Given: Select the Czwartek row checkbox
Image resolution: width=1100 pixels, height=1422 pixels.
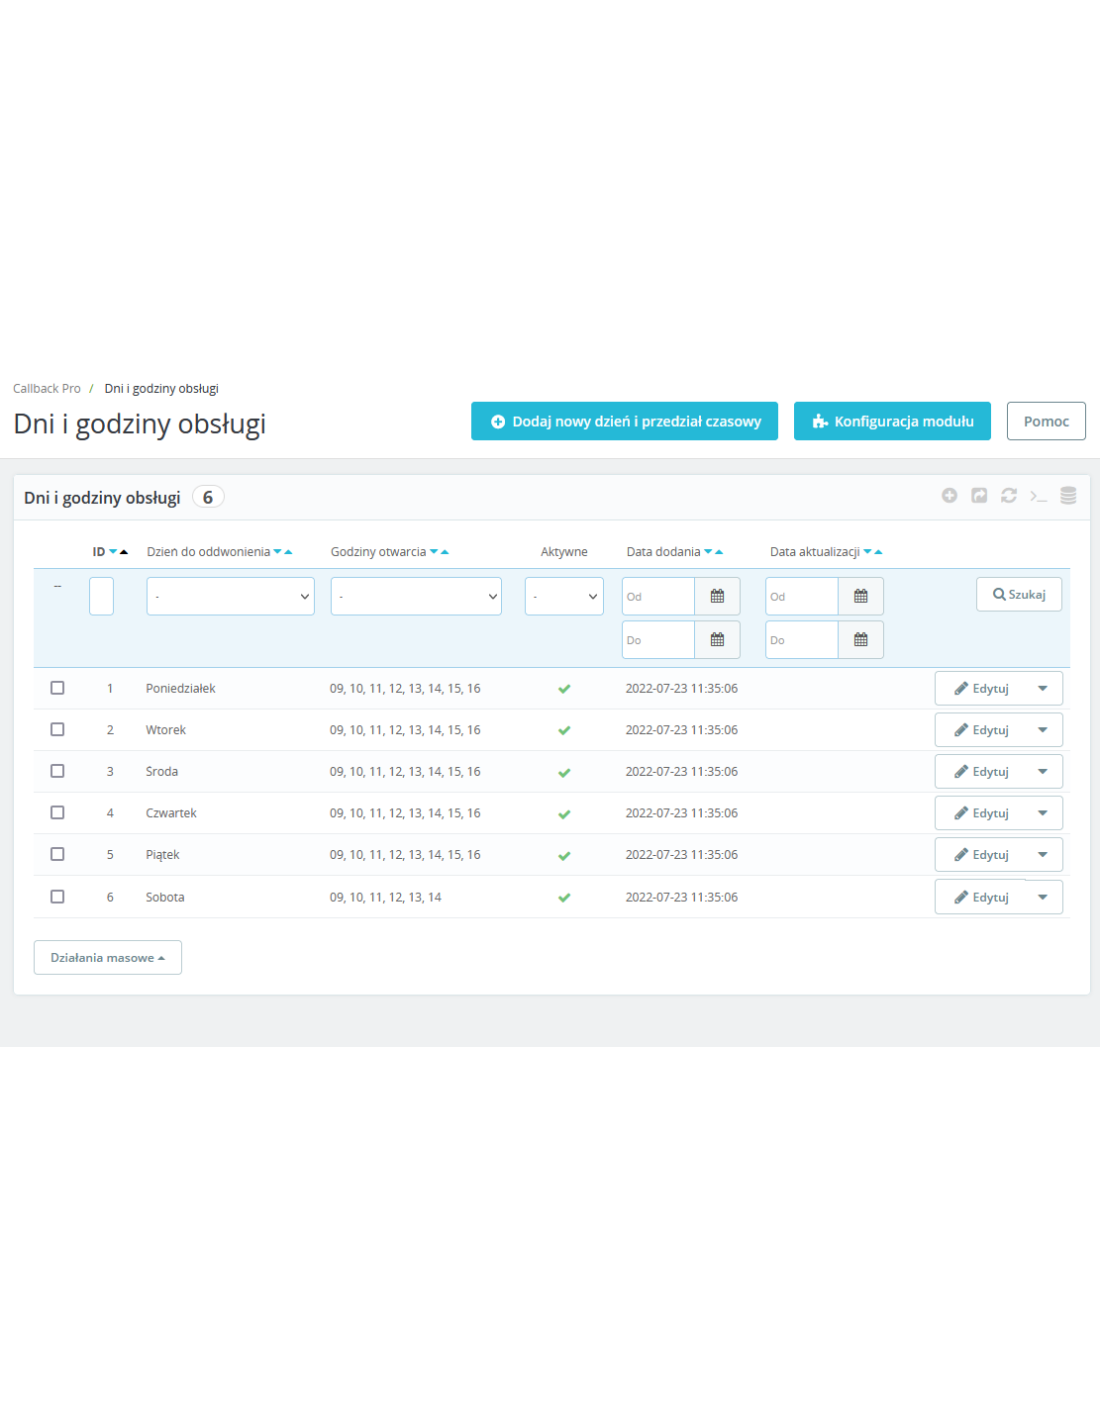Looking at the screenshot, I should (x=57, y=813).
